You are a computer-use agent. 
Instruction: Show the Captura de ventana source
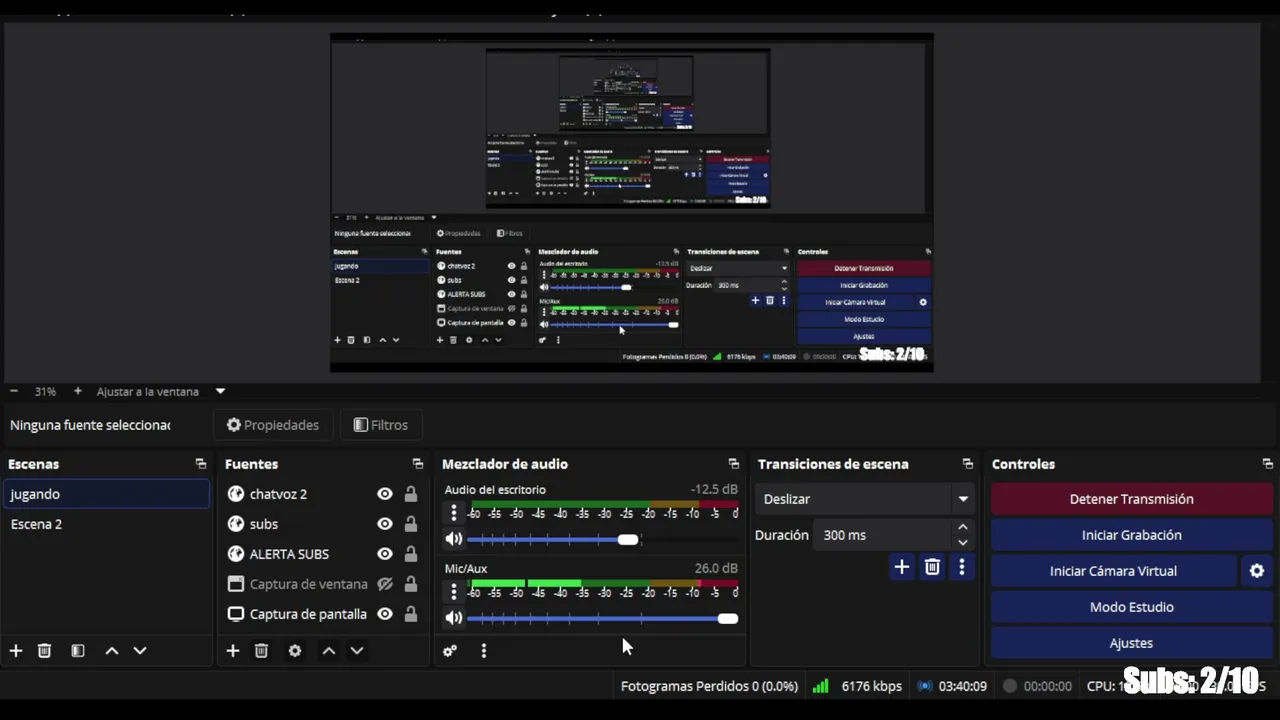[384, 584]
